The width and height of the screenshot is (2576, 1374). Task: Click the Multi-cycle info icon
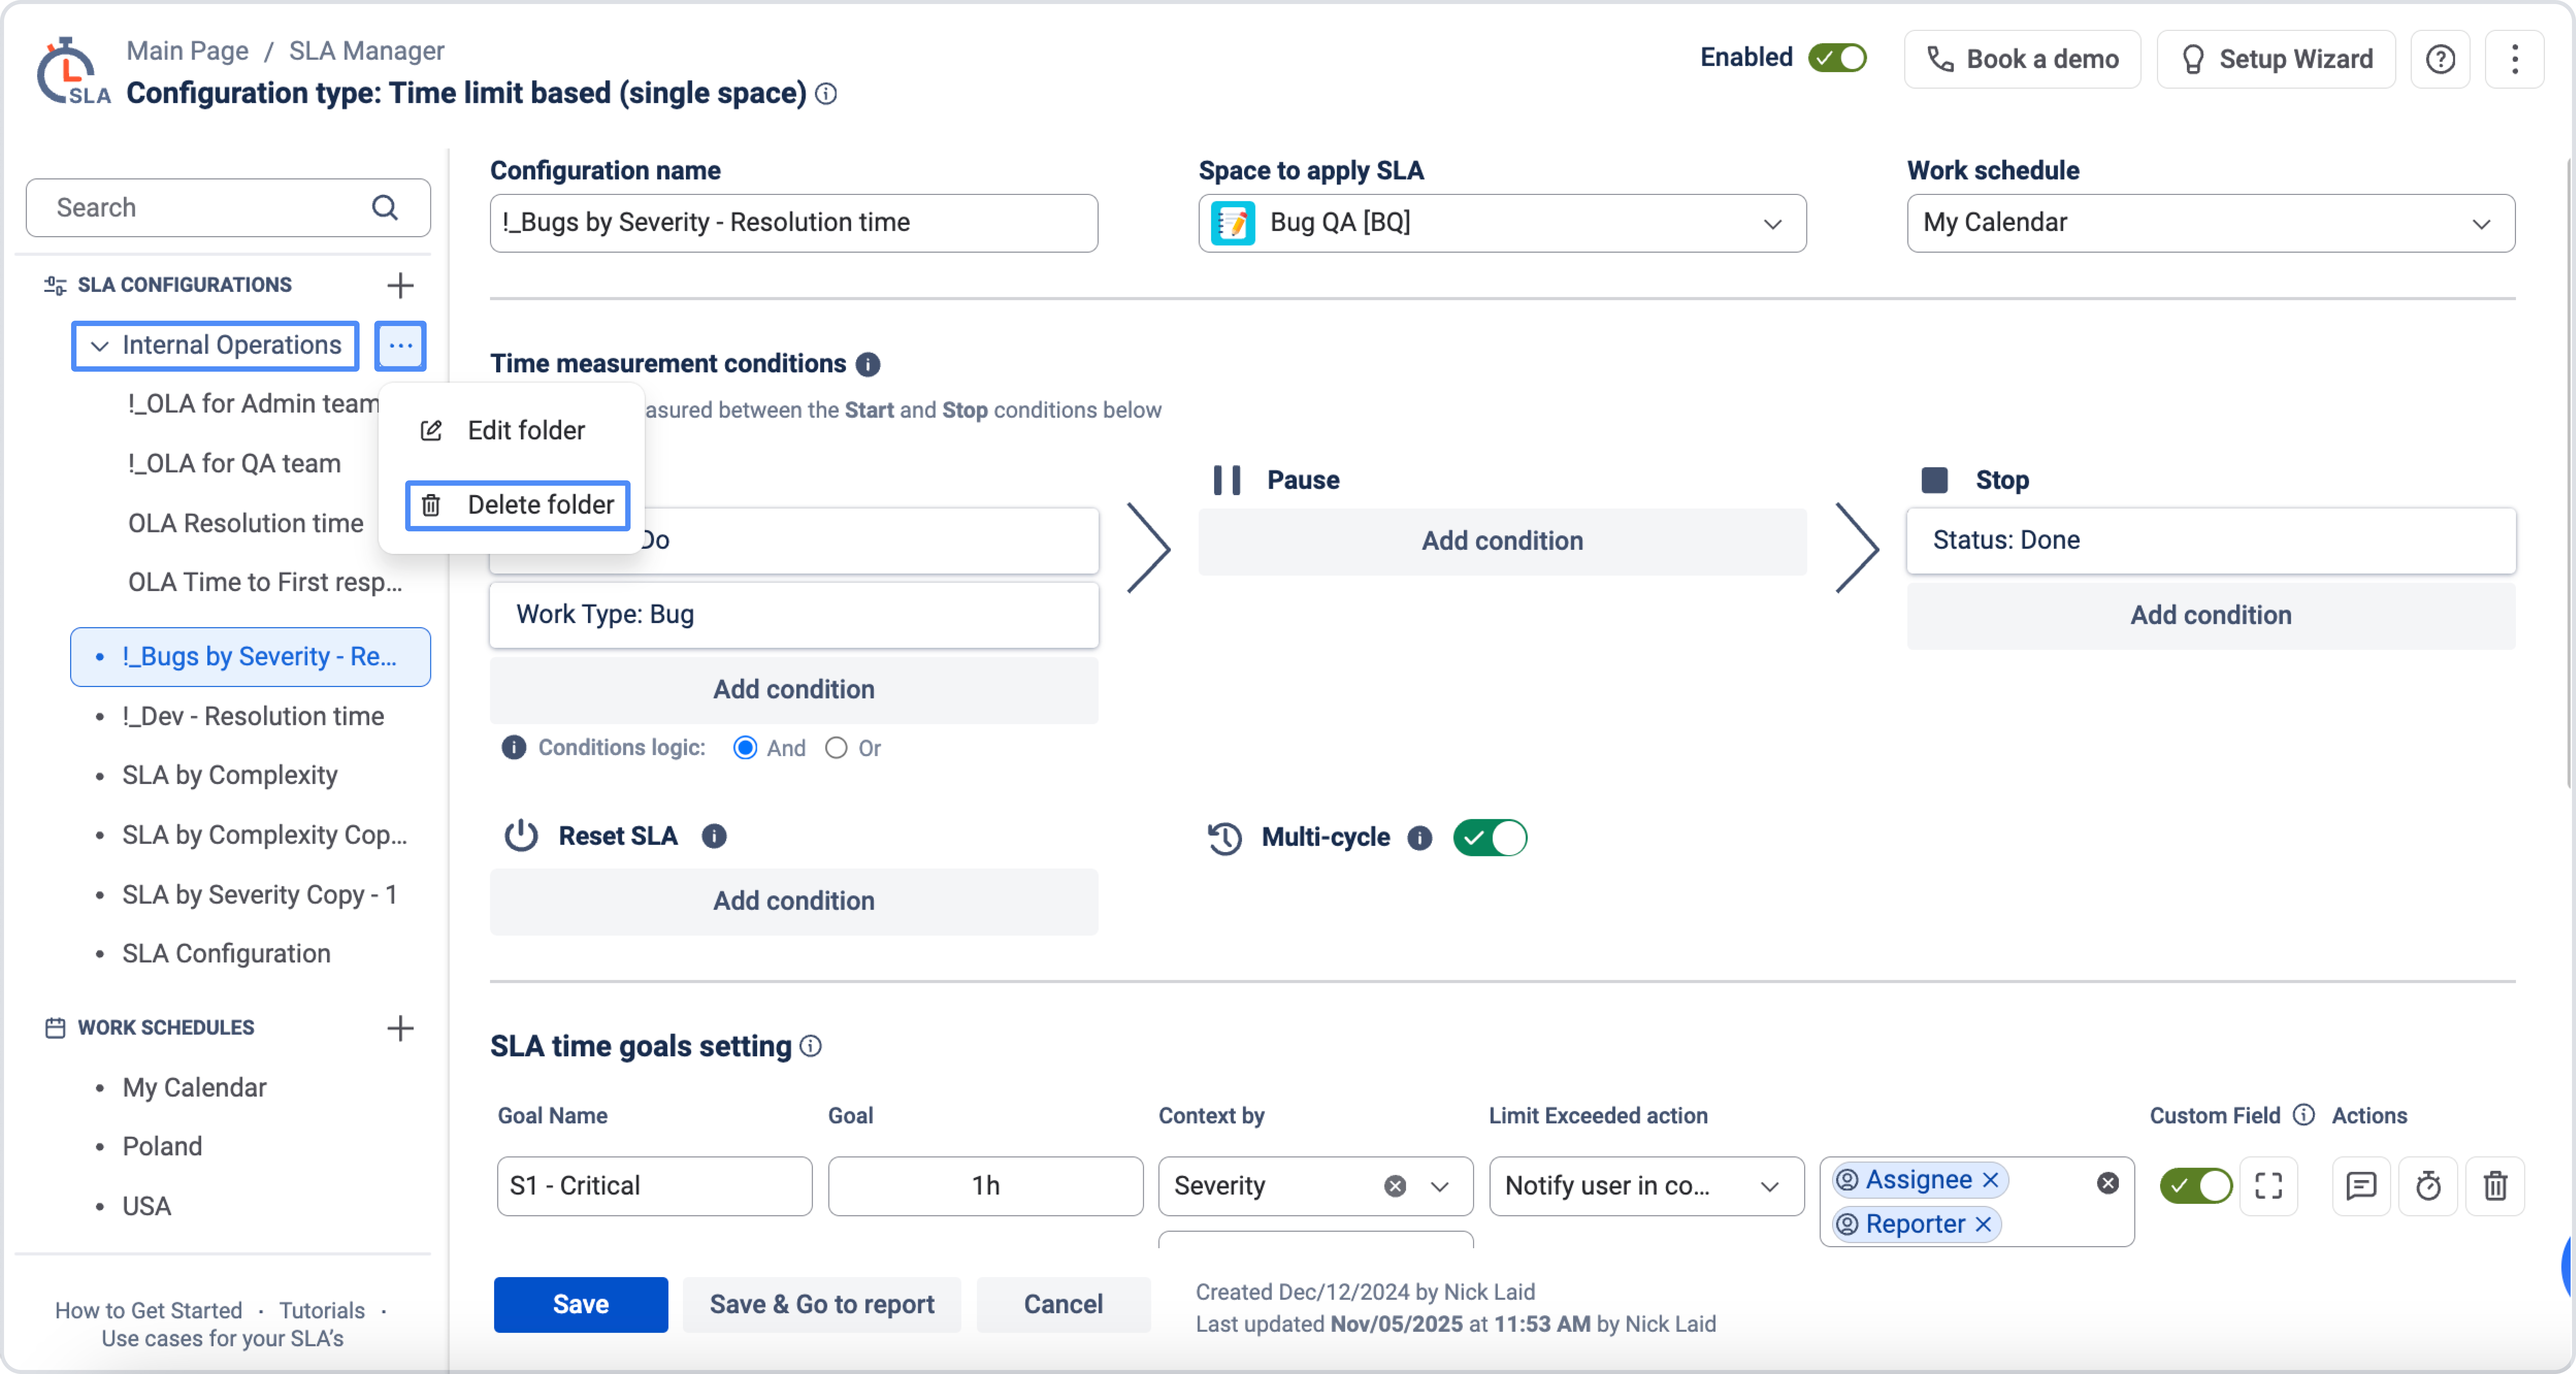tap(1420, 838)
